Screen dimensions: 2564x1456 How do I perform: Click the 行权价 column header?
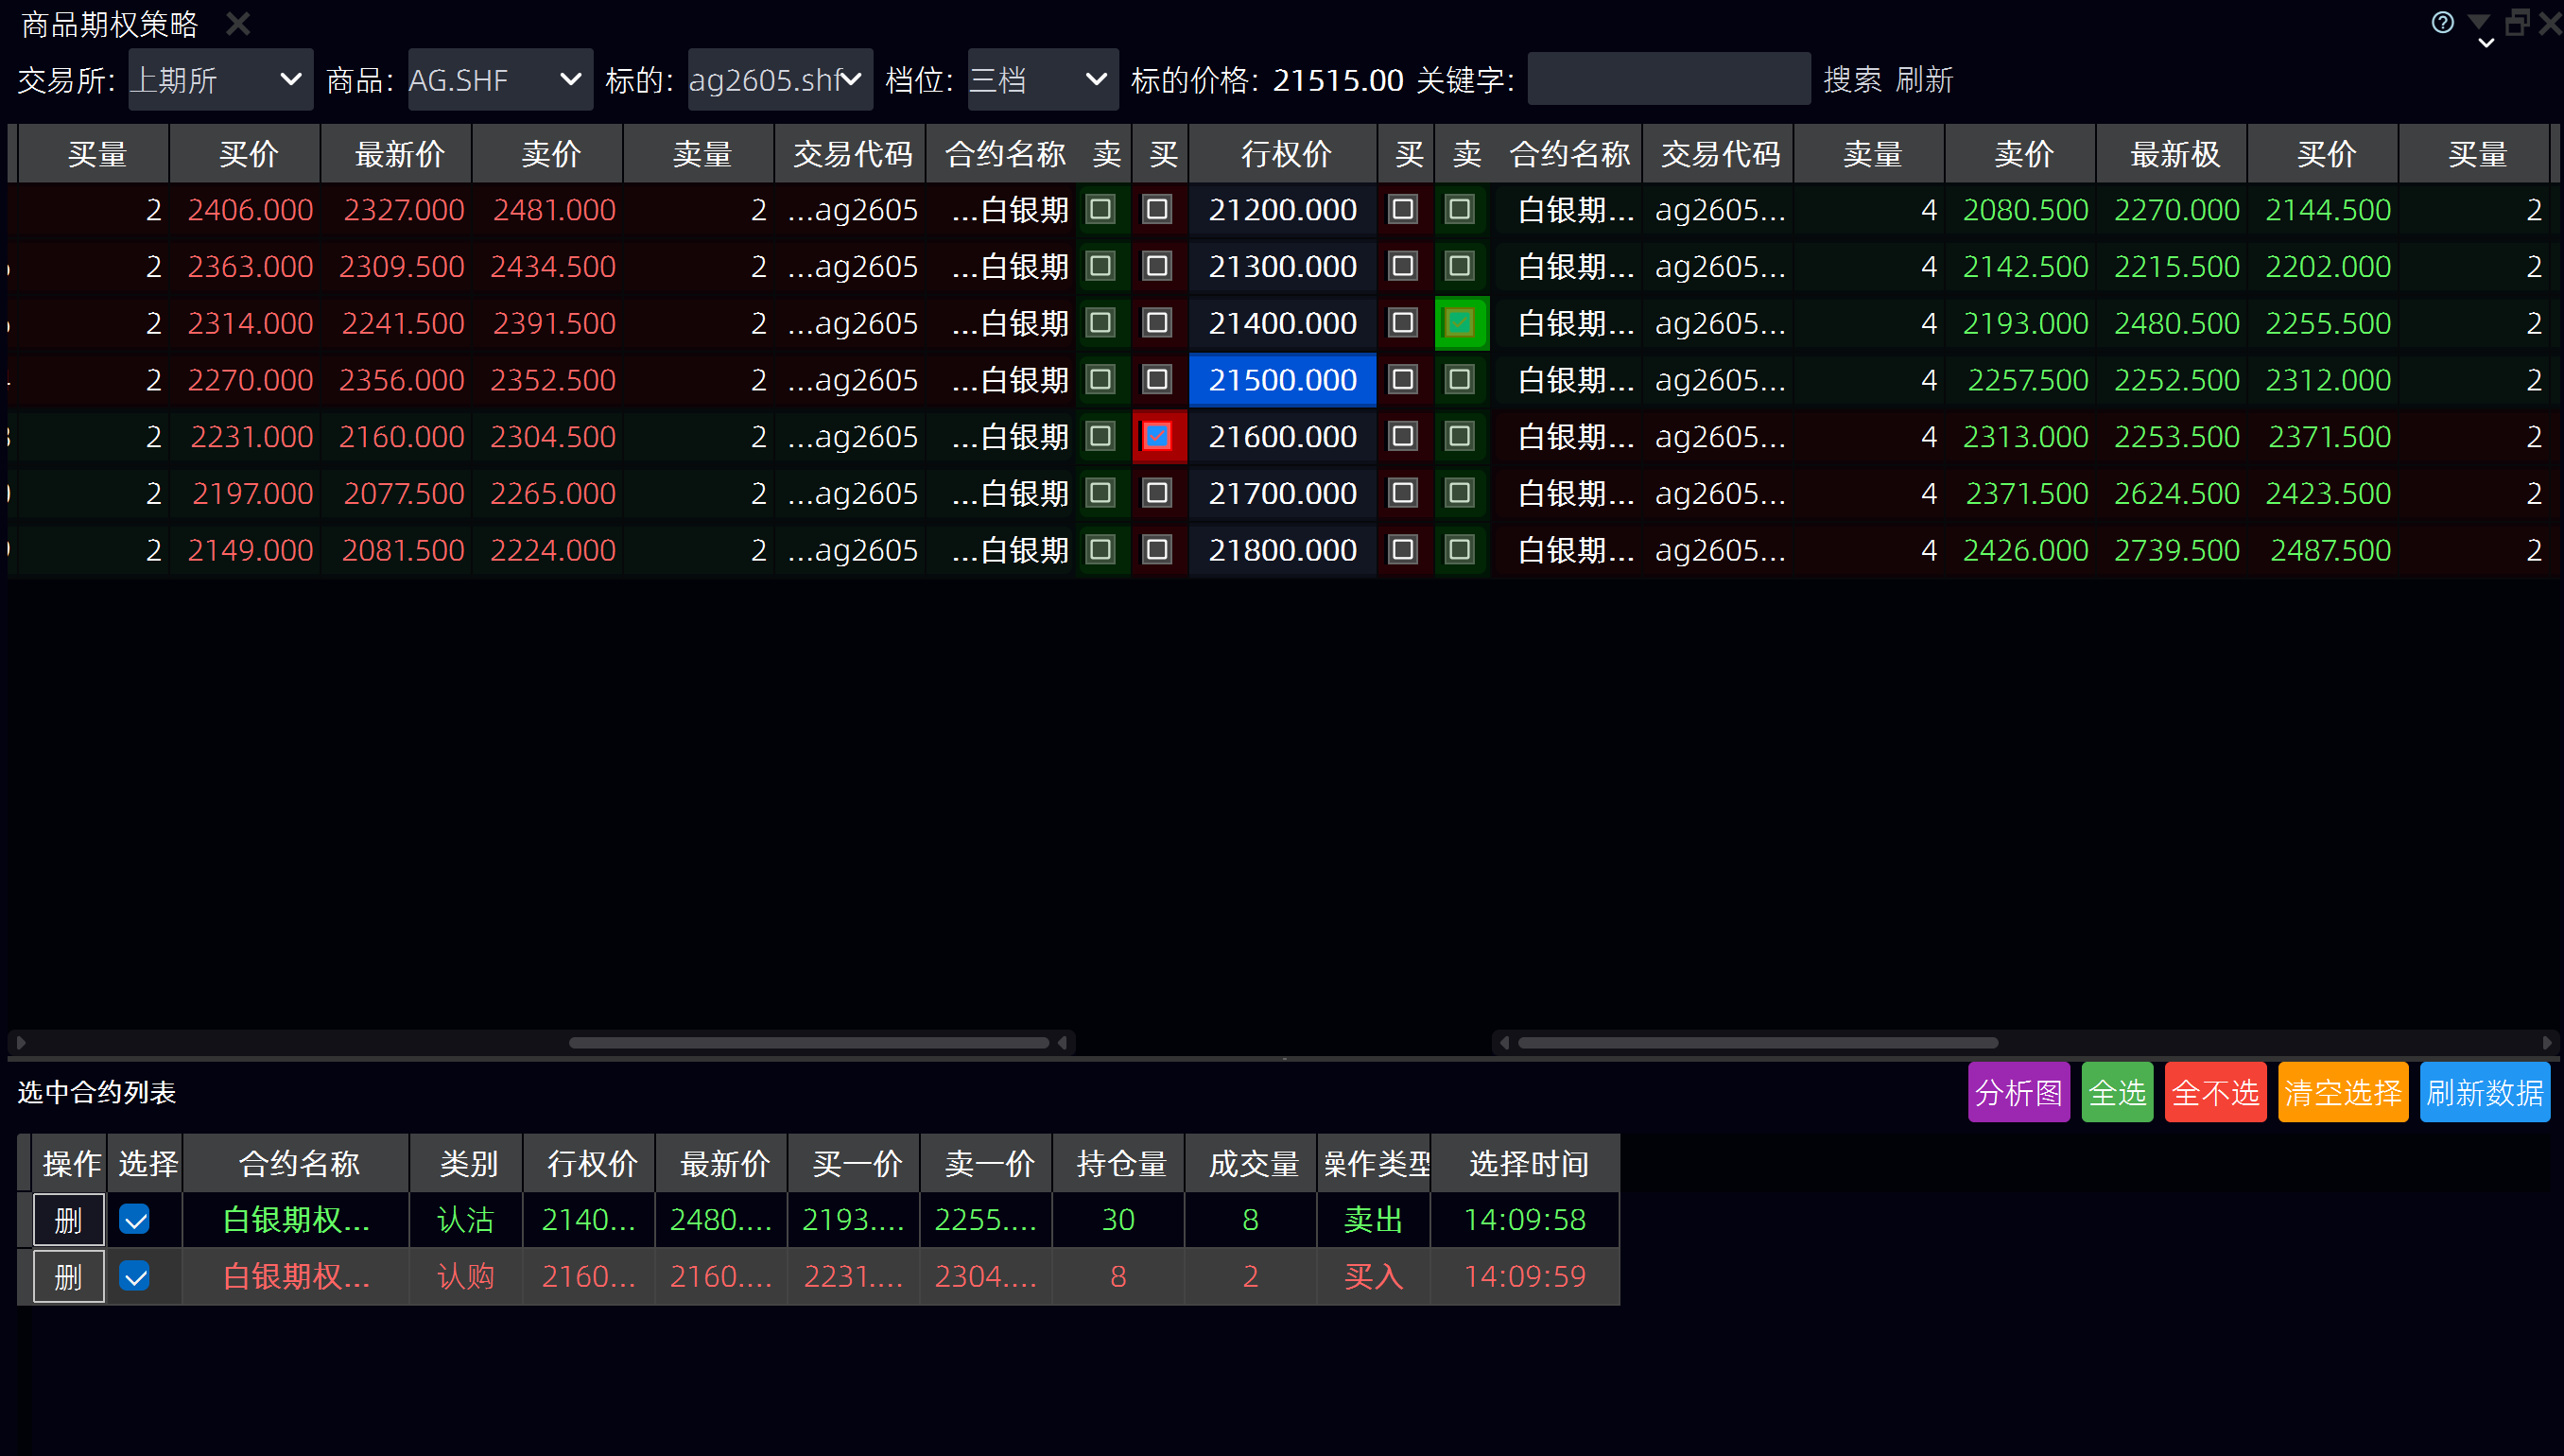pyautogui.click(x=1284, y=154)
